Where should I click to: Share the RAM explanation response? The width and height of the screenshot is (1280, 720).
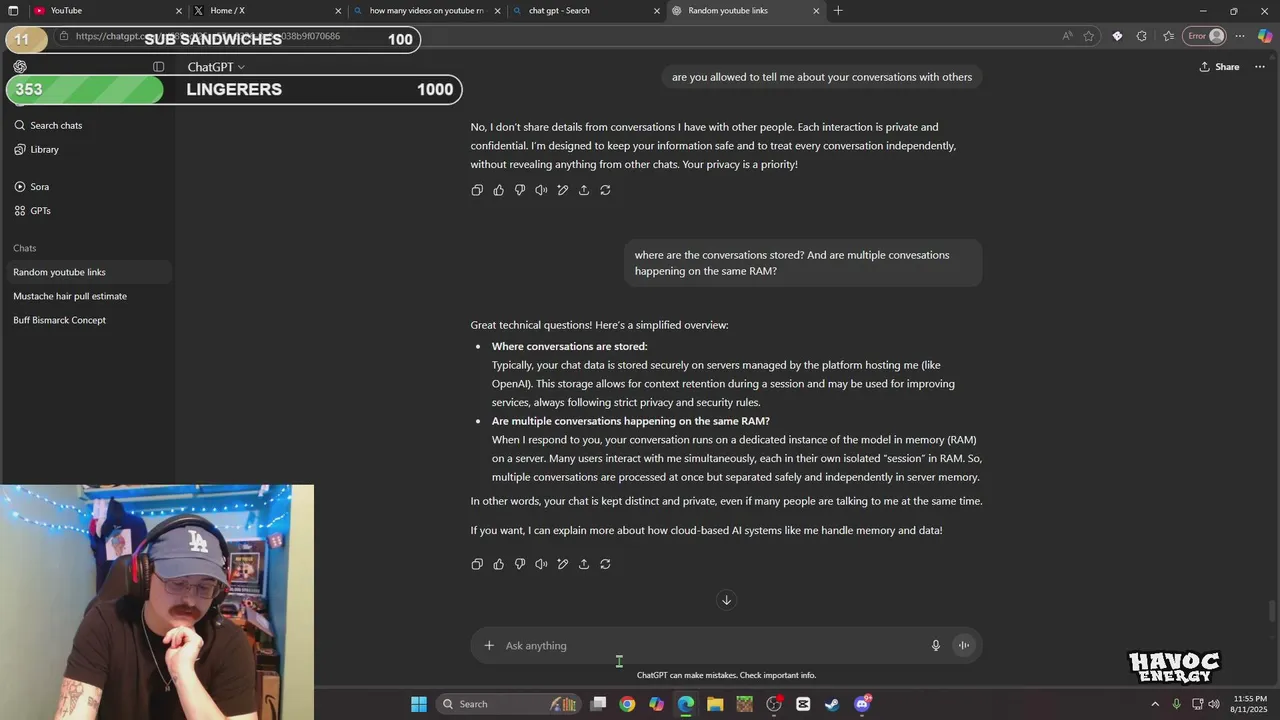click(584, 564)
